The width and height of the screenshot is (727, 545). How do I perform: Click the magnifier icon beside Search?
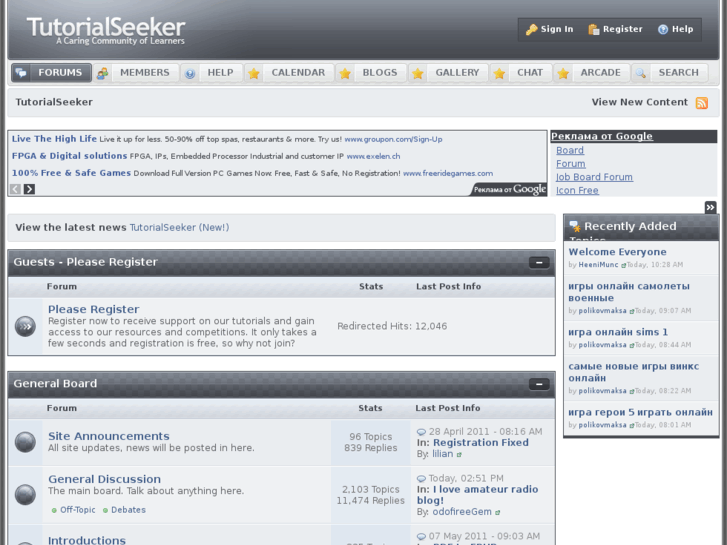tap(641, 73)
